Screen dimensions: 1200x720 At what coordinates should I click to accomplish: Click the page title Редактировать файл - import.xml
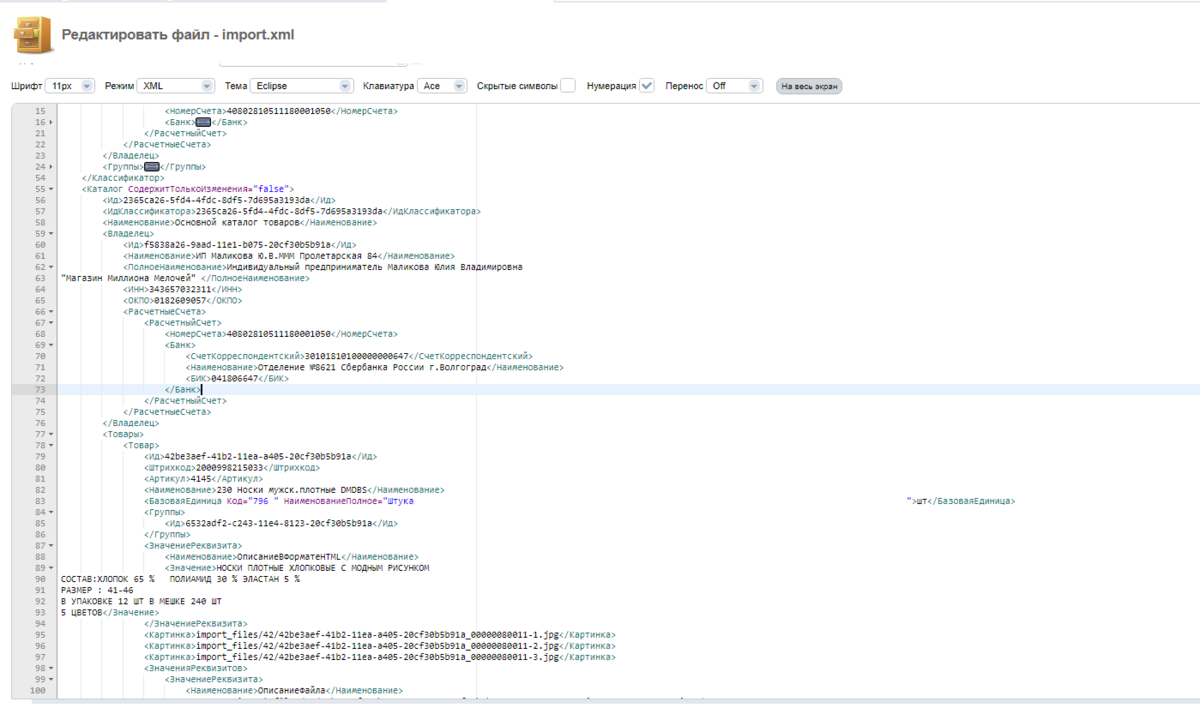point(178,35)
